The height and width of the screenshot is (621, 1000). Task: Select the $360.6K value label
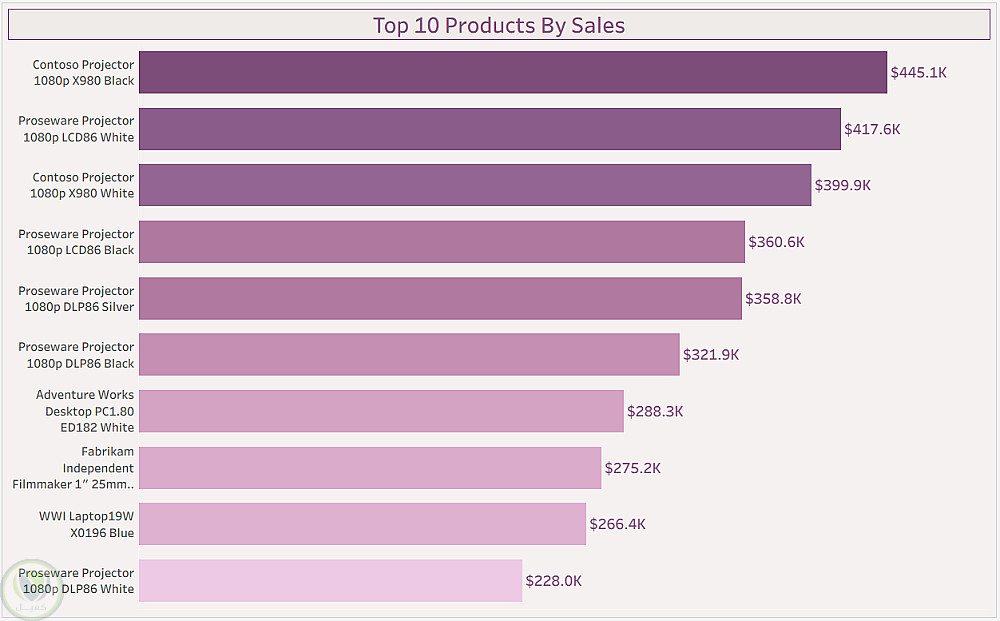[x=776, y=242]
